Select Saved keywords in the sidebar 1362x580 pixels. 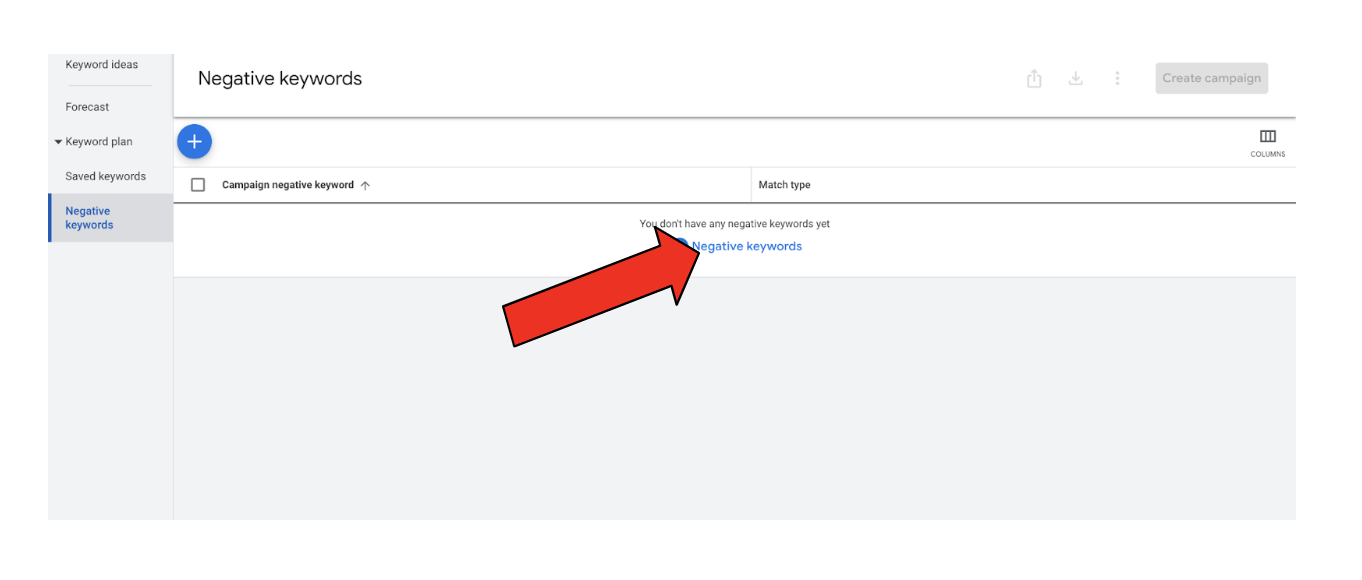105,177
